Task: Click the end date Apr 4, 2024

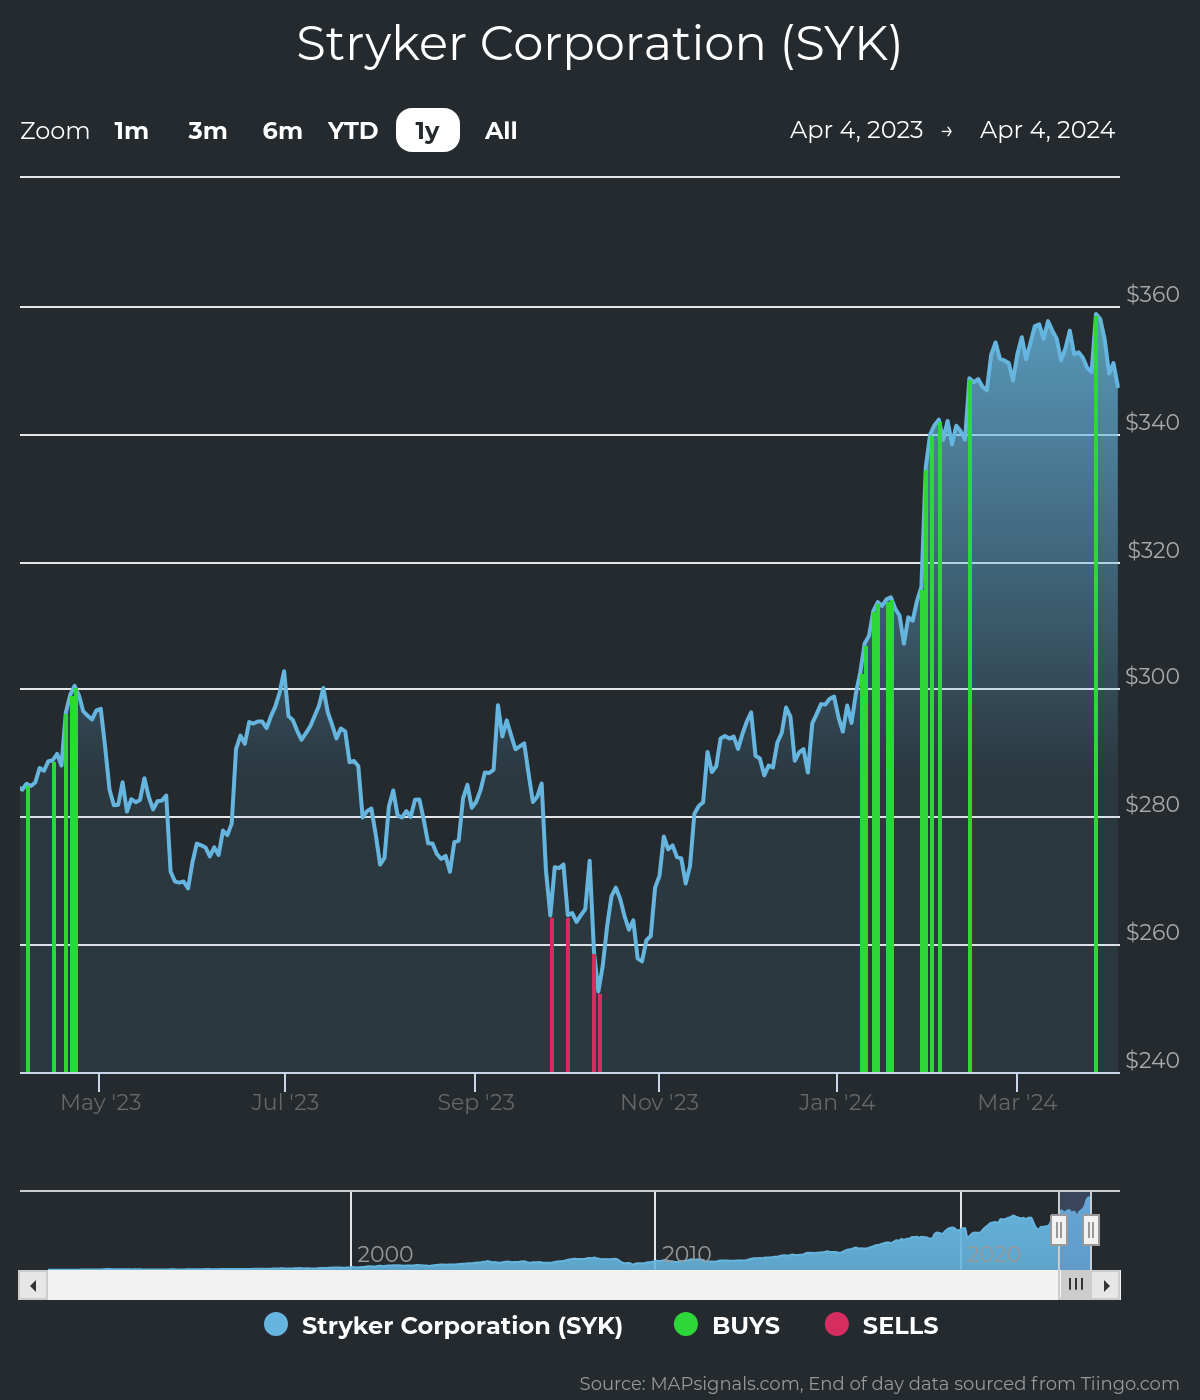Action: point(1047,129)
